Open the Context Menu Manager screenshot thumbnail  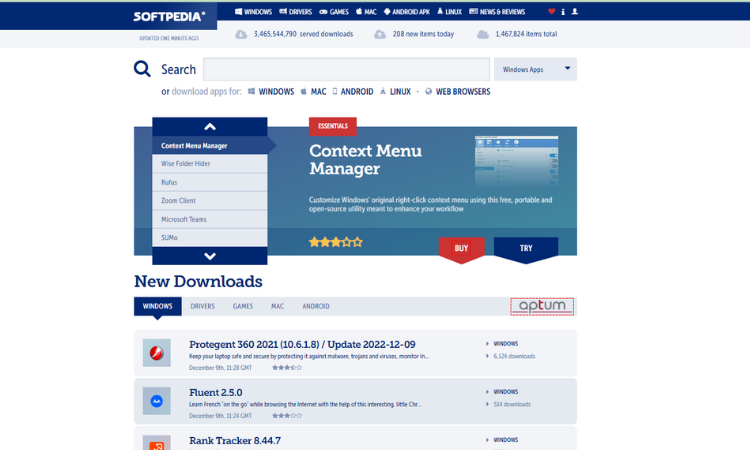tap(516, 161)
